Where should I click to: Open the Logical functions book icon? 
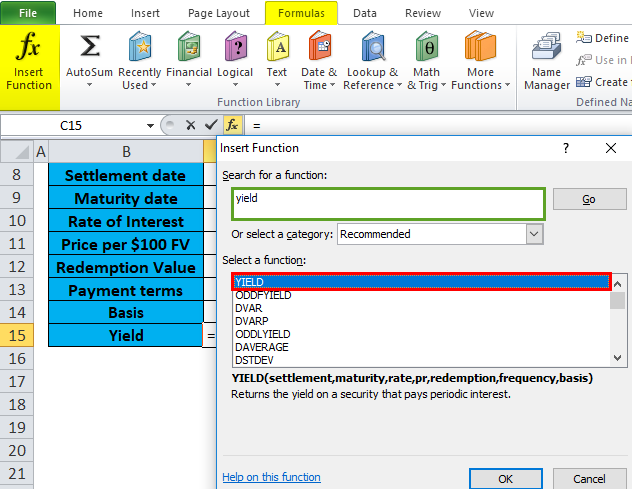point(235,46)
